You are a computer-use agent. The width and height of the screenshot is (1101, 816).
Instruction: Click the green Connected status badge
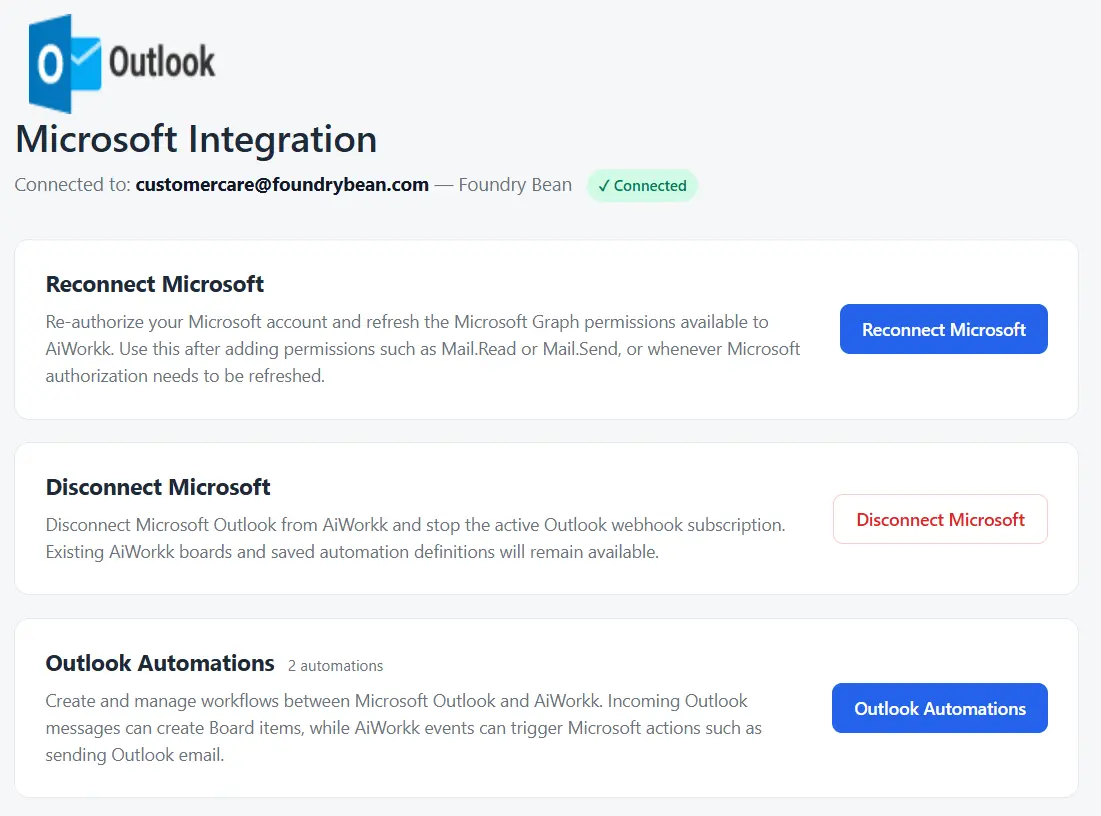coord(642,185)
